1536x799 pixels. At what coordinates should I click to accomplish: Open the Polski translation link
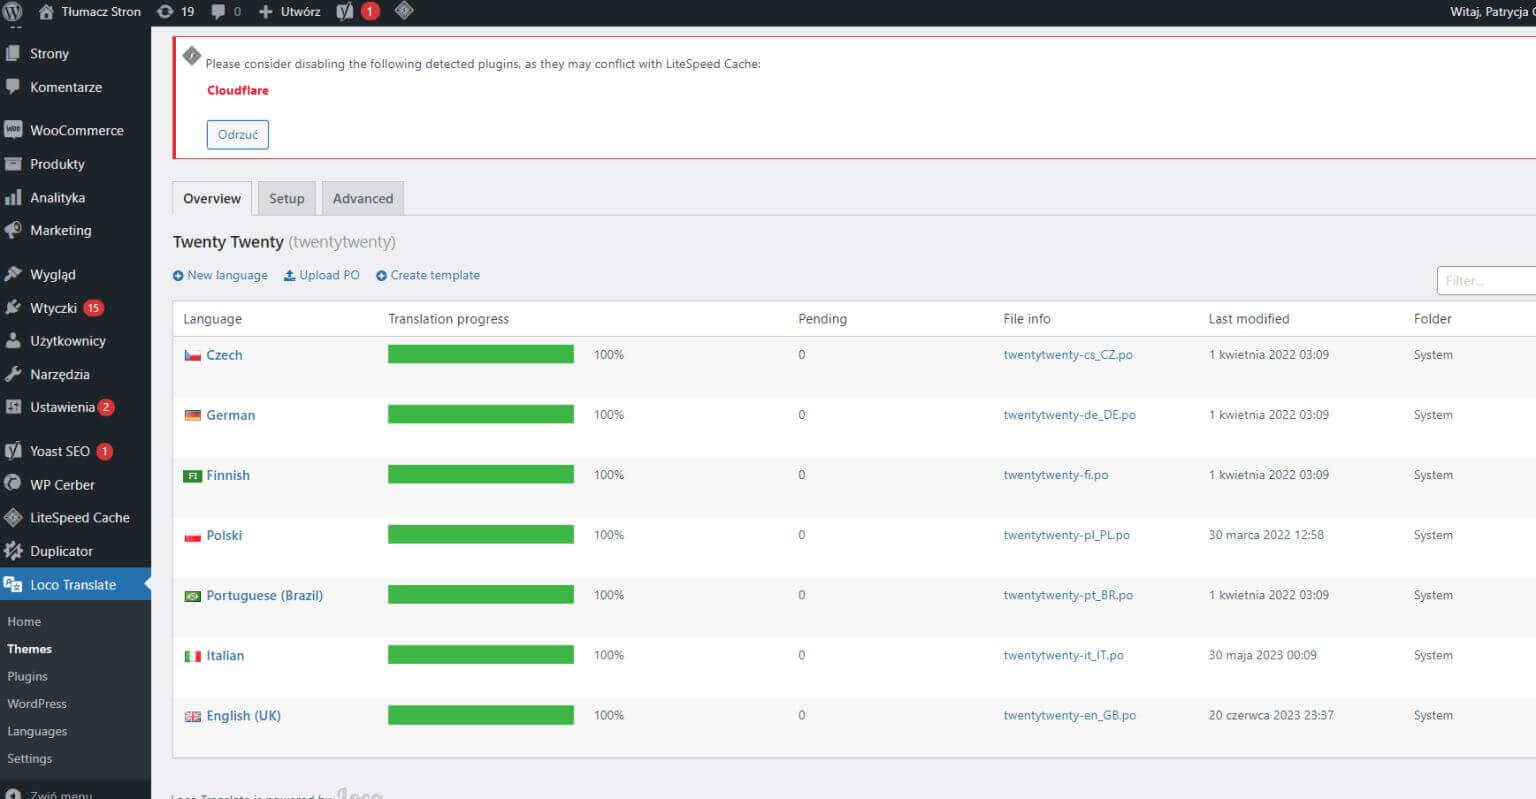coord(224,535)
